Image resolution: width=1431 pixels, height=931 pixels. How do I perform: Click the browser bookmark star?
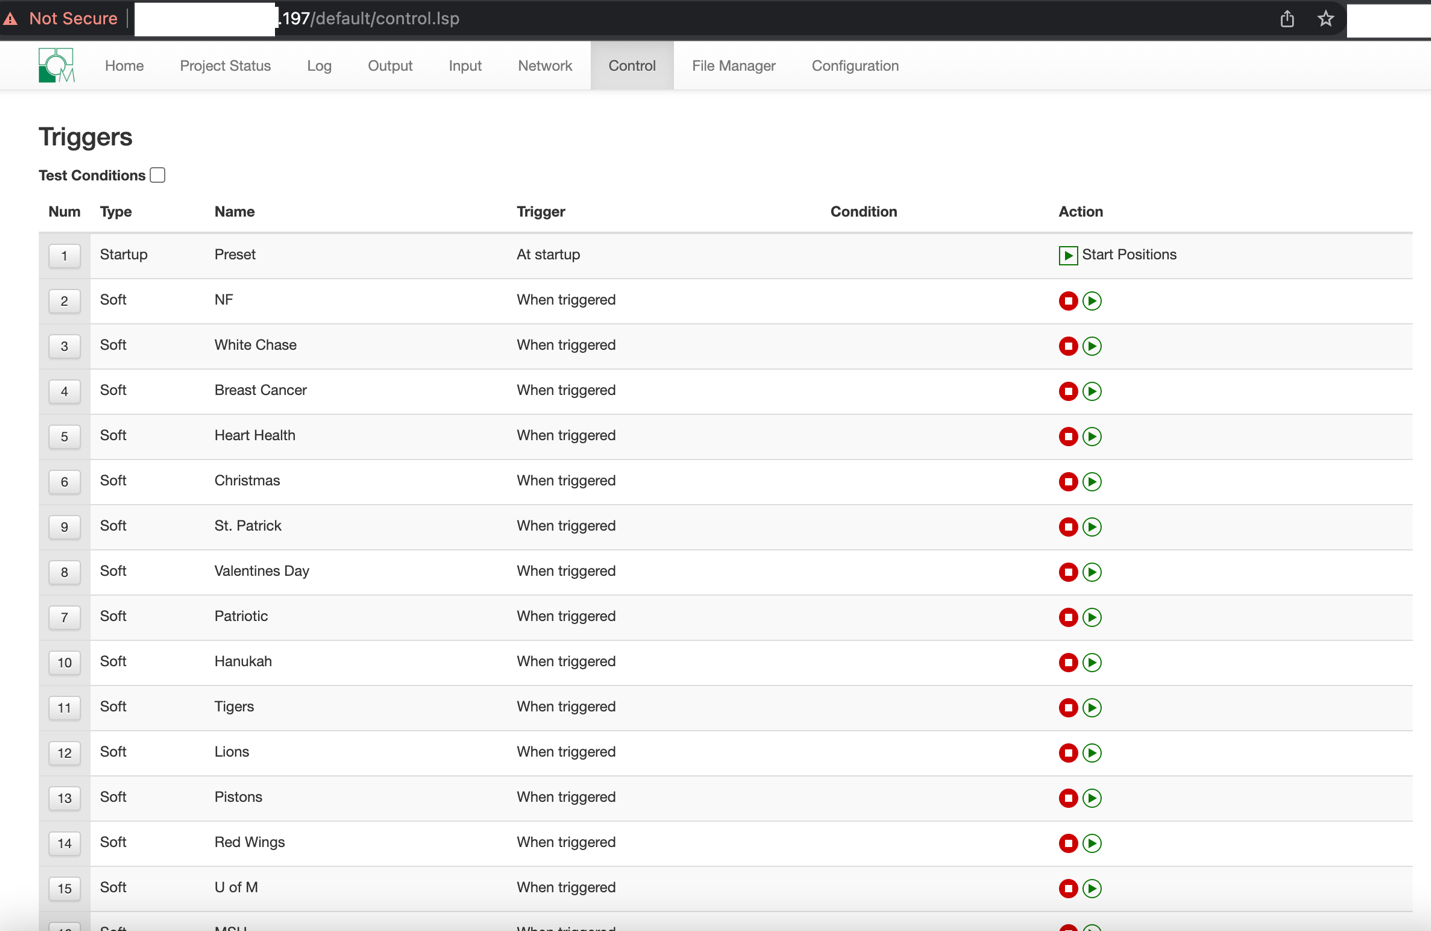click(1325, 18)
